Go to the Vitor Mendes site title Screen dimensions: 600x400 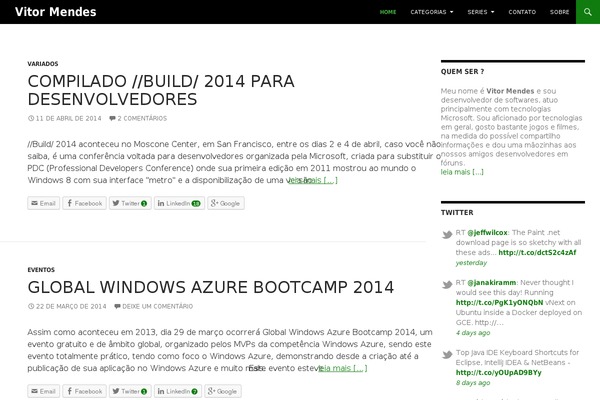click(x=55, y=12)
